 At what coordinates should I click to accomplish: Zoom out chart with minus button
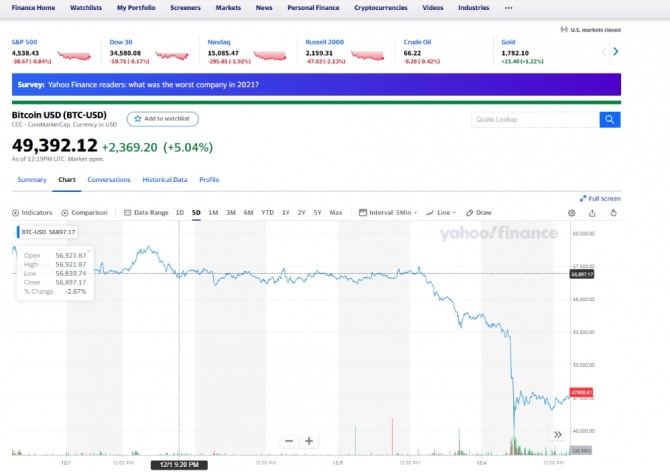tap(289, 441)
